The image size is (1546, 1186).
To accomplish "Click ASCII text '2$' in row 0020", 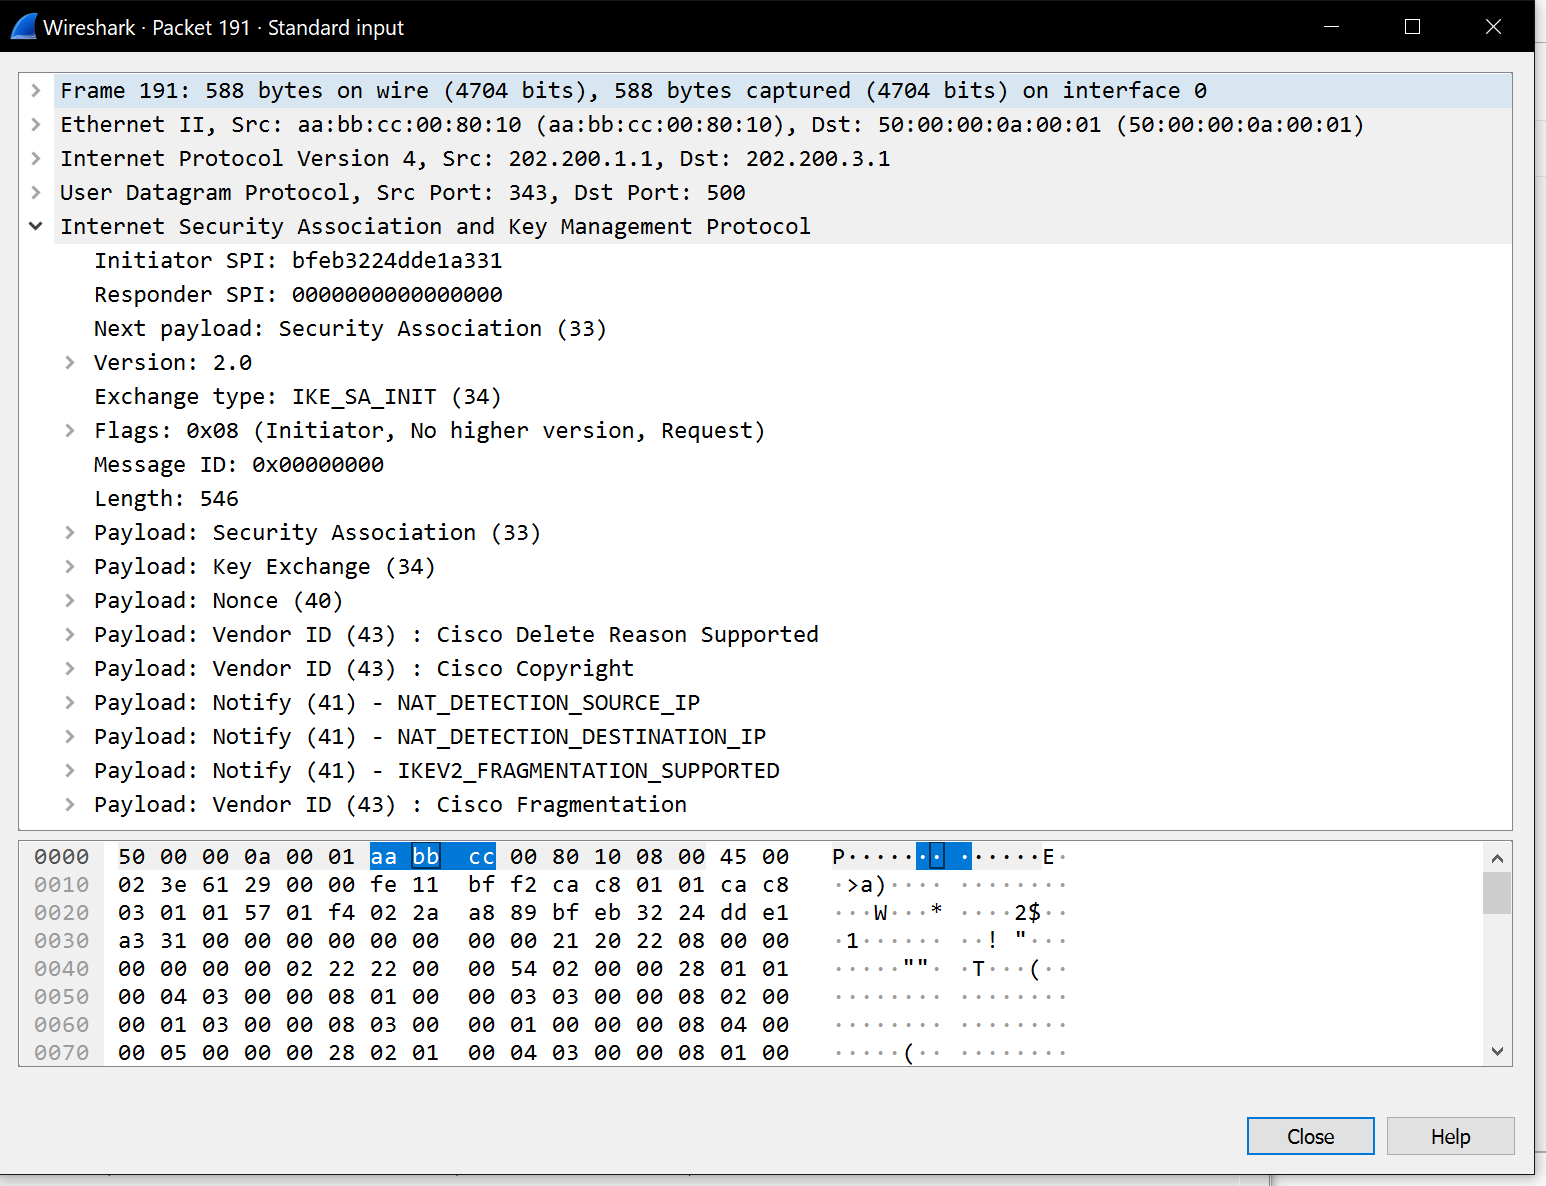I will point(1028,913).
